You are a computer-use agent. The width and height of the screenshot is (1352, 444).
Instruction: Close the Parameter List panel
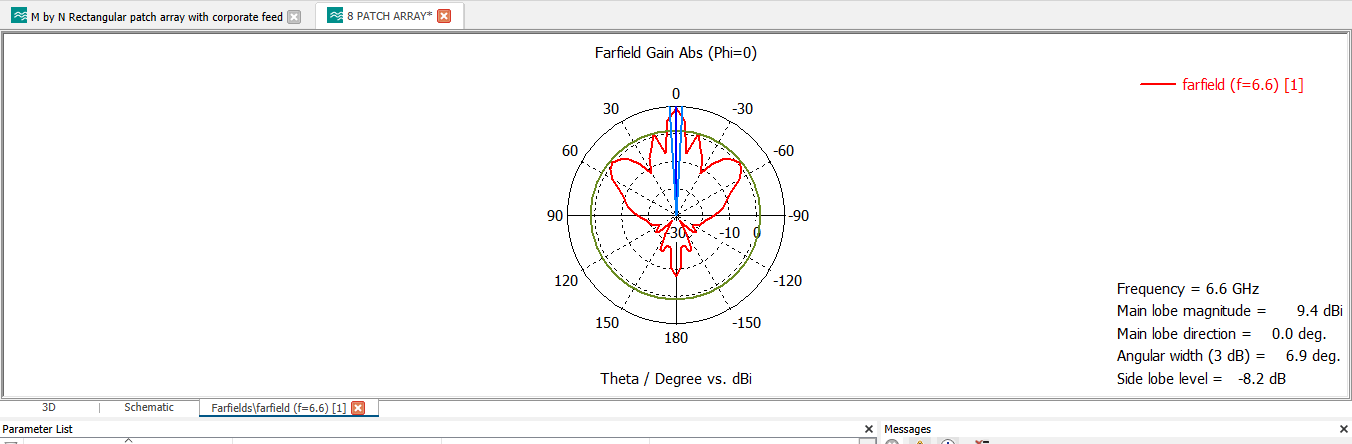coord(868,429)
